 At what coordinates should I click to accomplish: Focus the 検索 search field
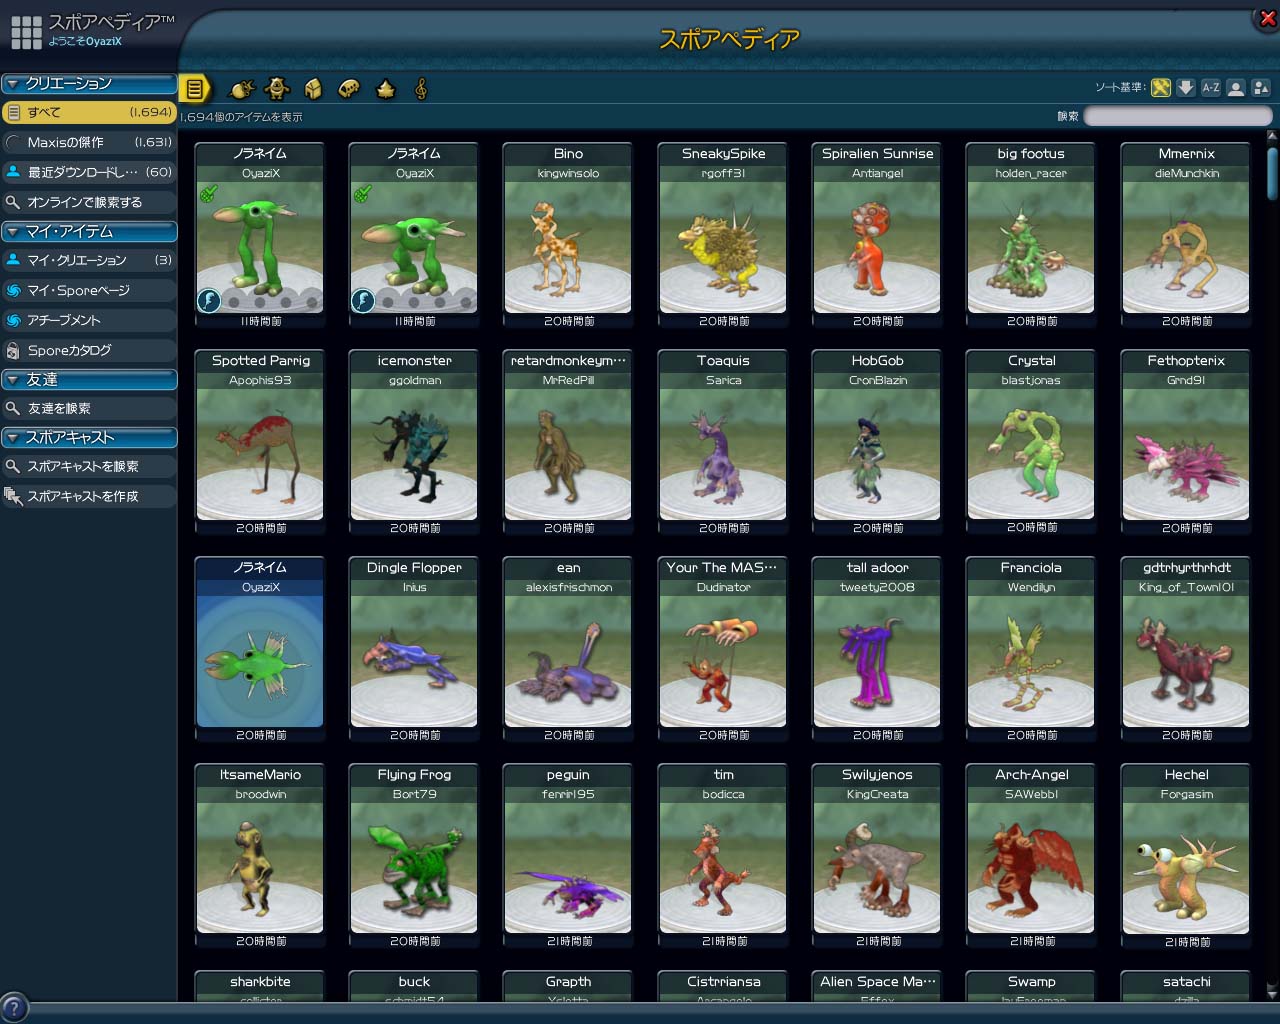coord(1178,116)
